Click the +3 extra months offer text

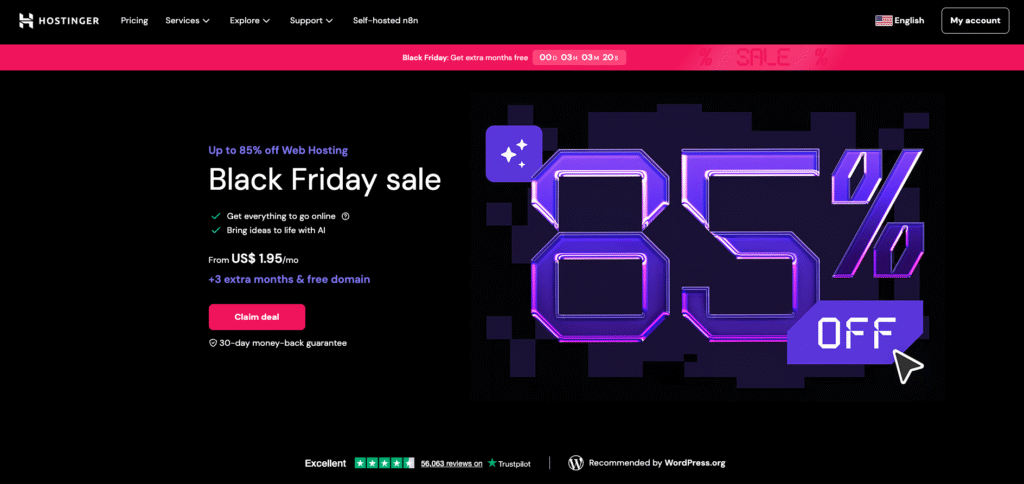coord(289,279)
